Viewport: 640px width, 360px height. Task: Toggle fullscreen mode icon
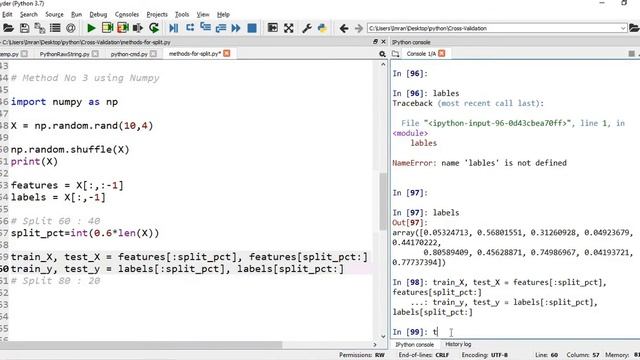289,28
